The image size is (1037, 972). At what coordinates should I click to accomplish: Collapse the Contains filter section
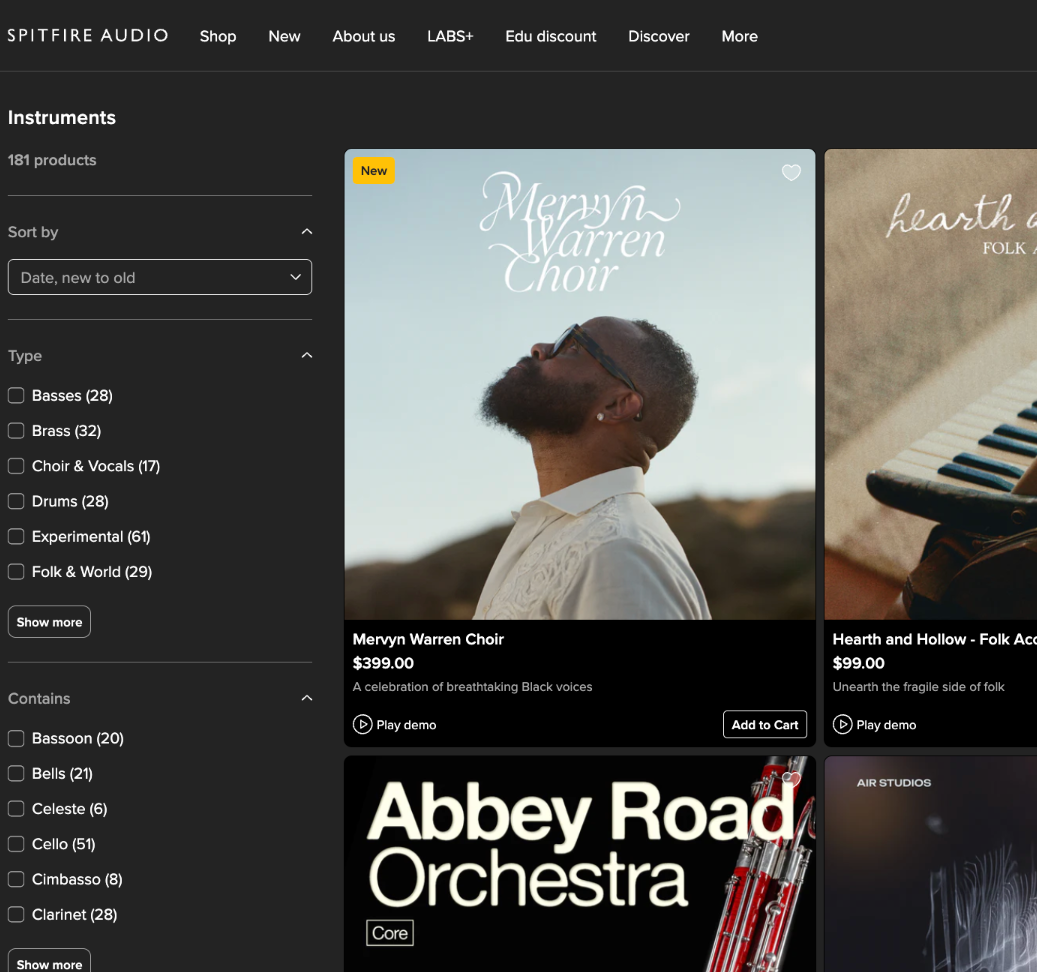click(x=306, y=698)
